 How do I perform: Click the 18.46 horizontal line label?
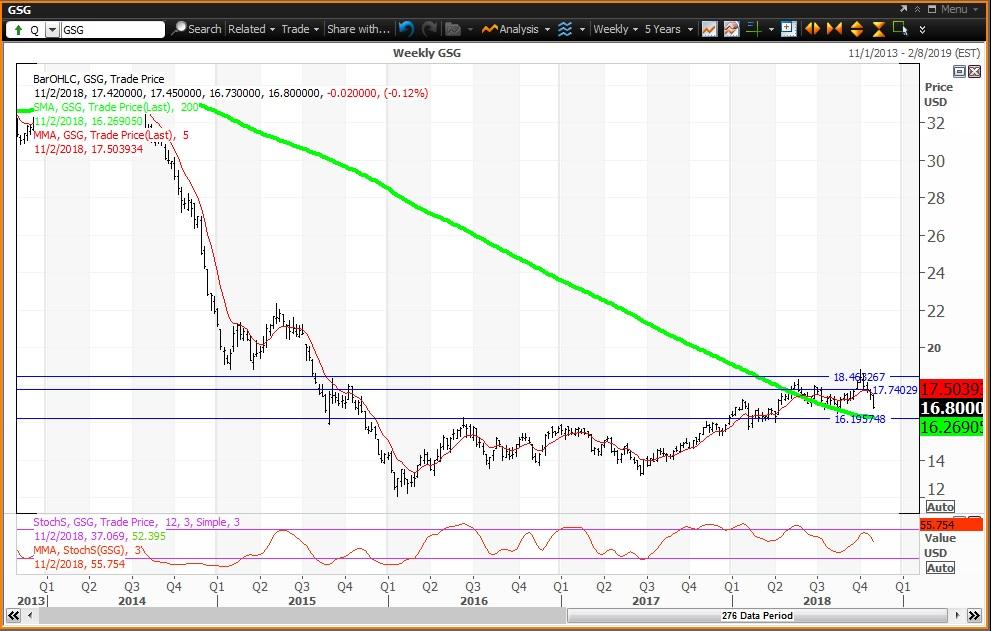click(859, 377)
